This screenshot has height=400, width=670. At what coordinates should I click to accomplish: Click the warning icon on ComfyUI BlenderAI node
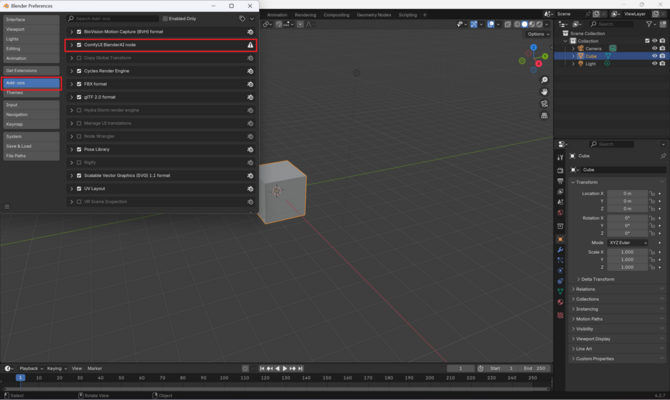[x=250, y=45]
